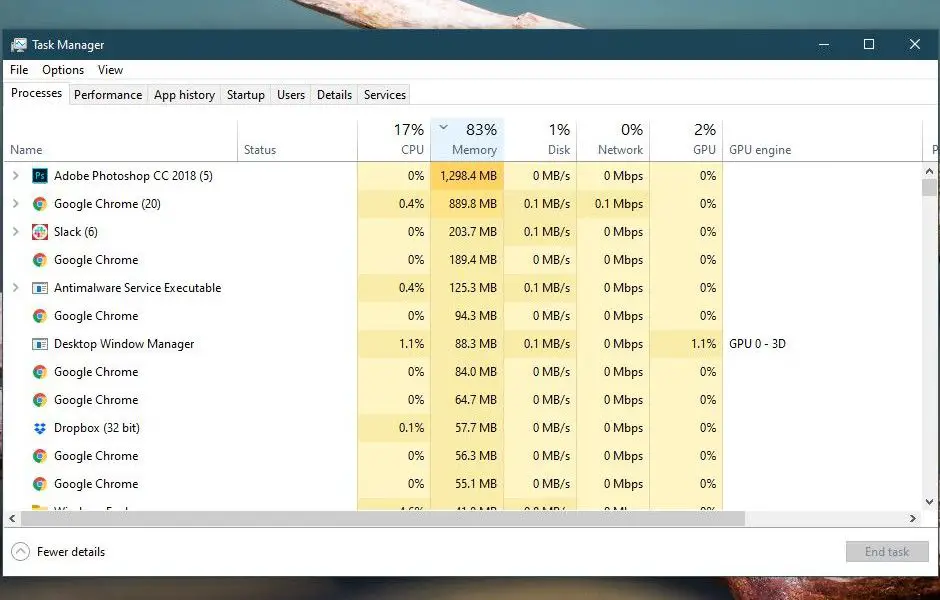Click the 0.1 Mbps network value

click(619, 204)
